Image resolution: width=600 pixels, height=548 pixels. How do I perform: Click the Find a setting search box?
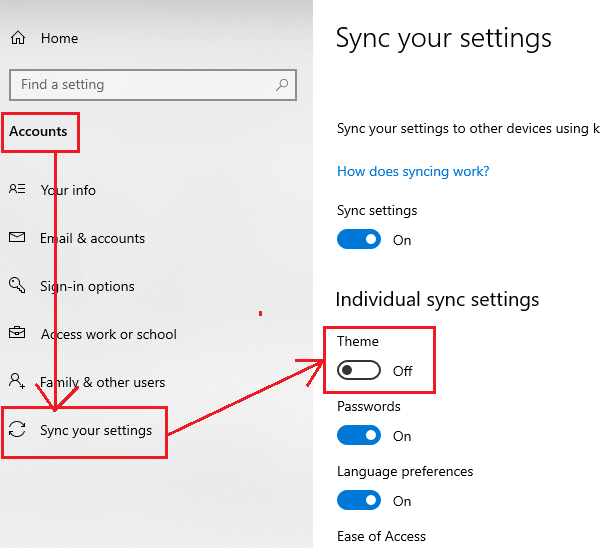point(140,85)
